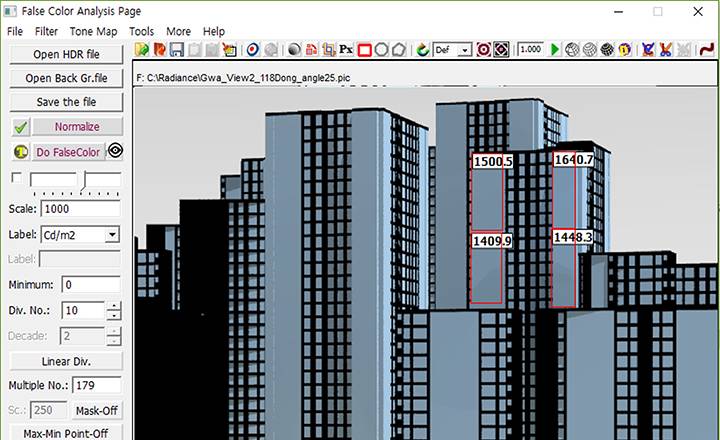Screen dimensions: 720x440
Task: Click the red-and-white target icon in toolbar
Action: pyautogui.click(x=483, y=49)
